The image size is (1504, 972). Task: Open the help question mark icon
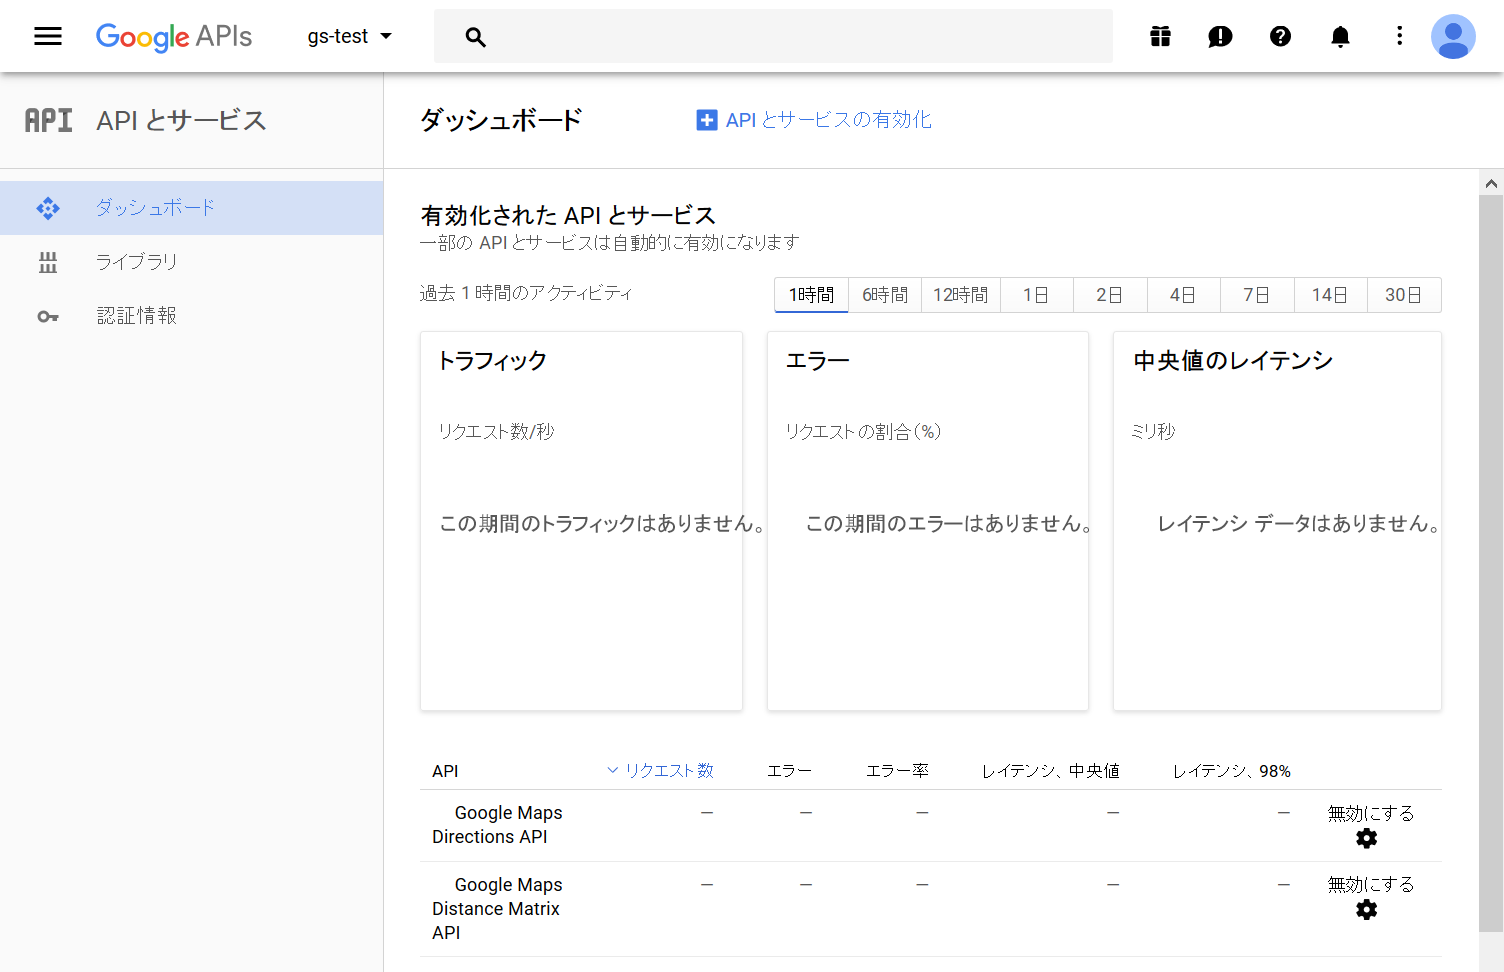[1280, 37]
